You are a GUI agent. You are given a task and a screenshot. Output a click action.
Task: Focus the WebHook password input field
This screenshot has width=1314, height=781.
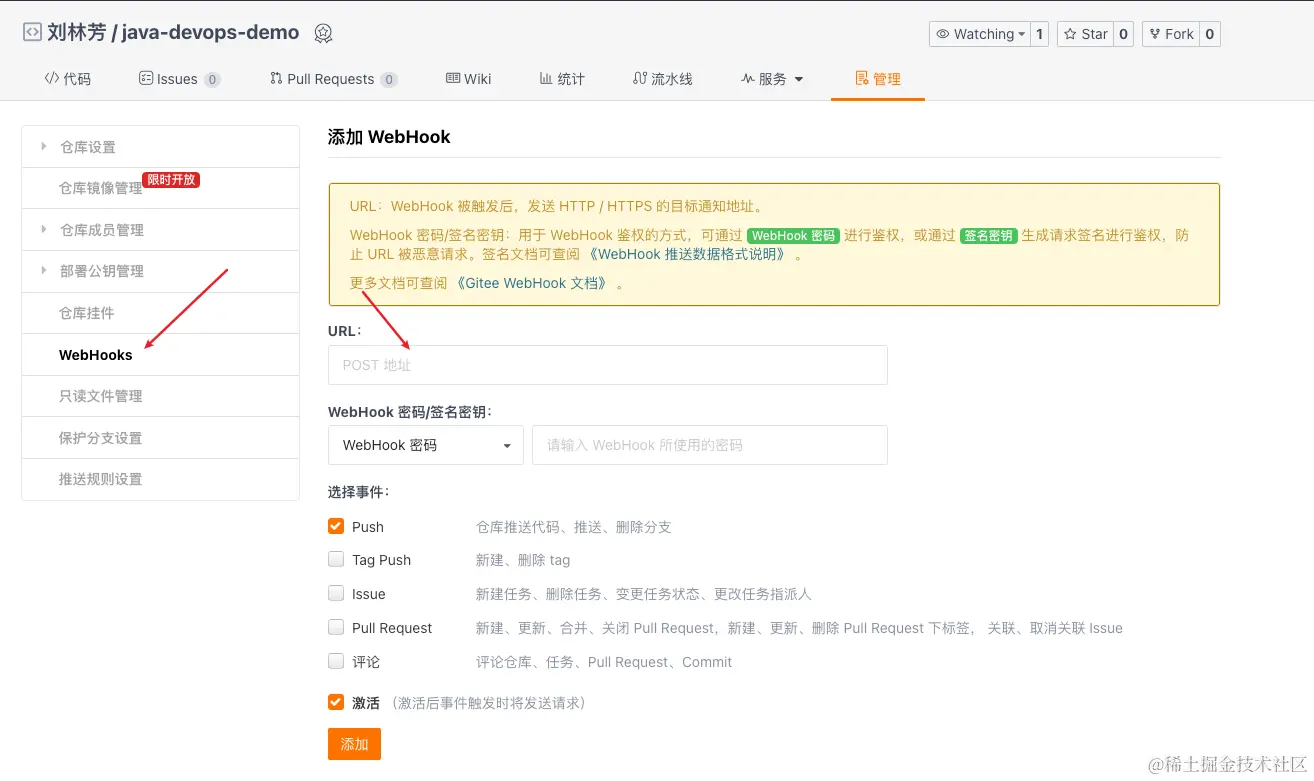click(710, 445)
